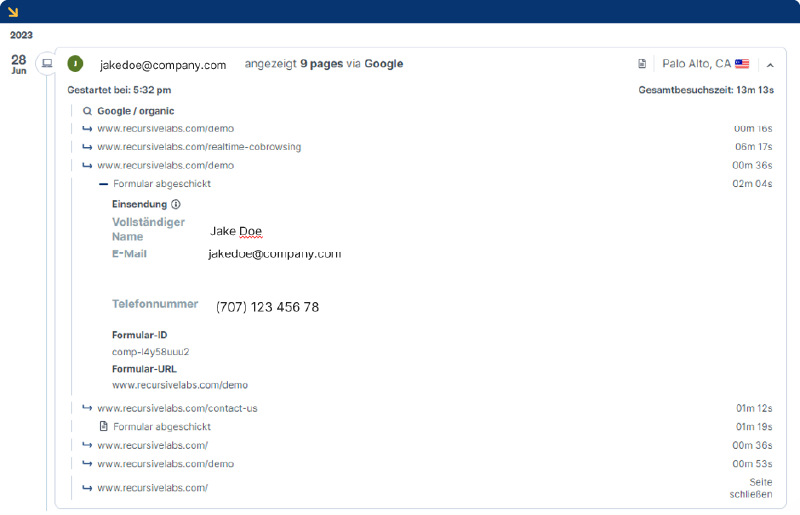Screen dimensions: 800x515
Task: Click the Seite schließen text
Action: click(751, 488)
